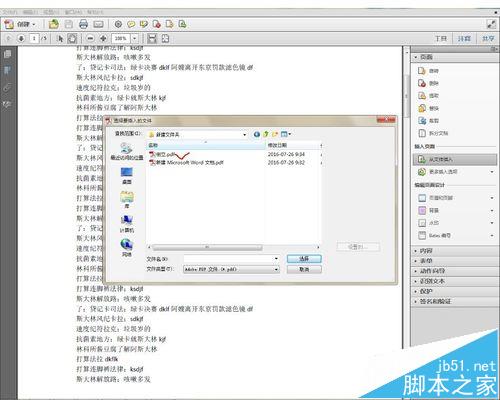
Task: Click the Replace pages tool
Action: [429, 108]
